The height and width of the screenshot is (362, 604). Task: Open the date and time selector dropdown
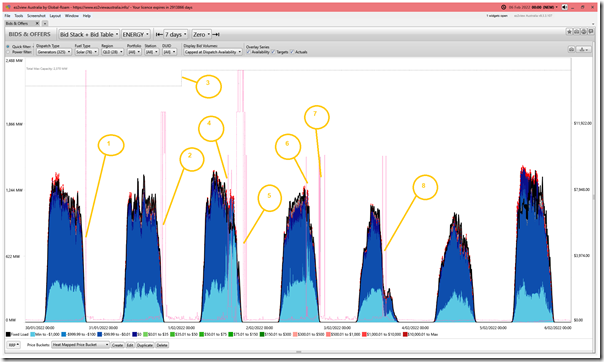(532, 7)
